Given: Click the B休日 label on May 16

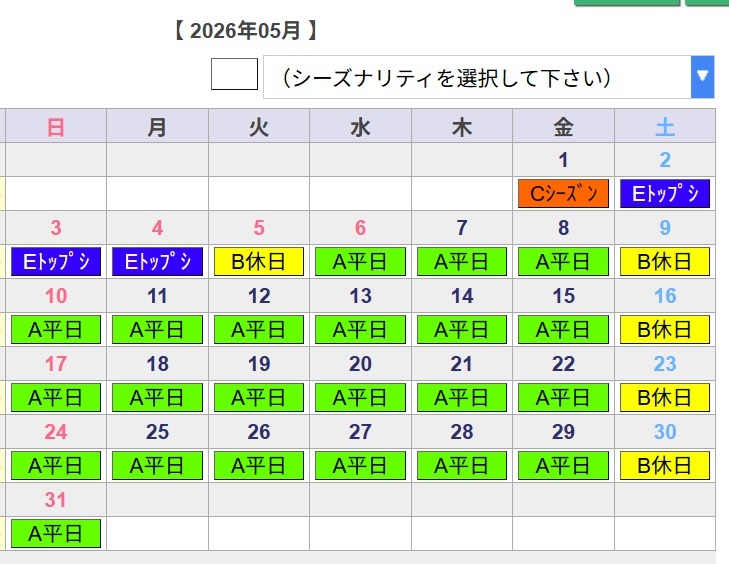Looking at the screenshot, I should (665, 329).
